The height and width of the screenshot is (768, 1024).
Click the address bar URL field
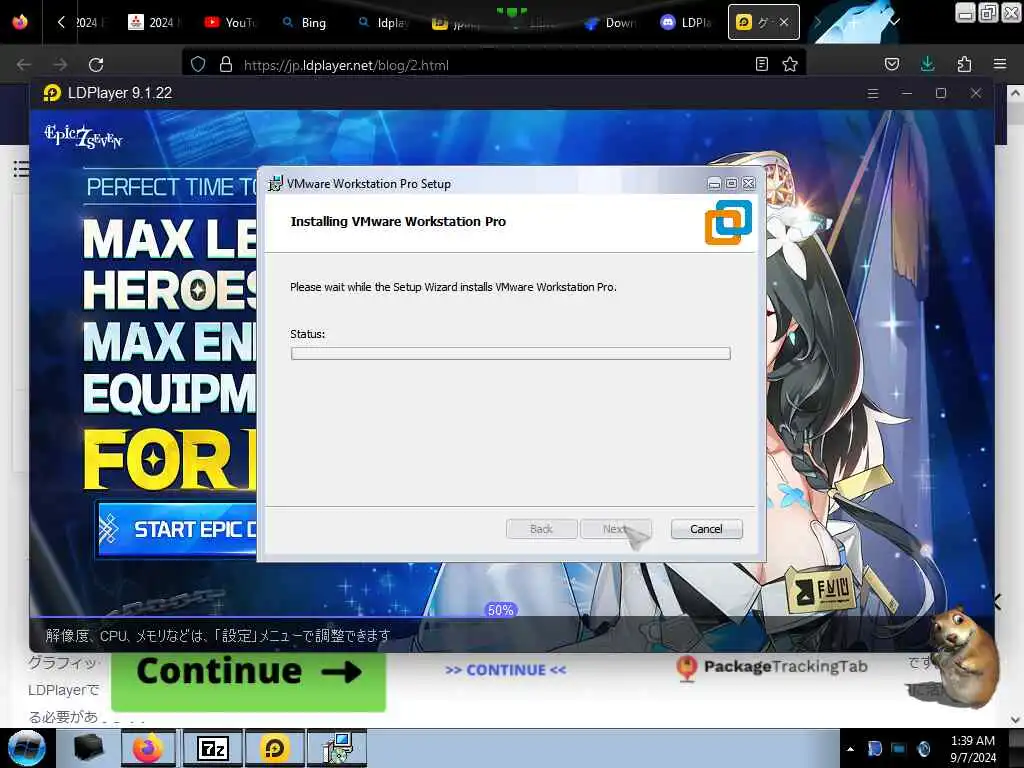tap(493, 65)
